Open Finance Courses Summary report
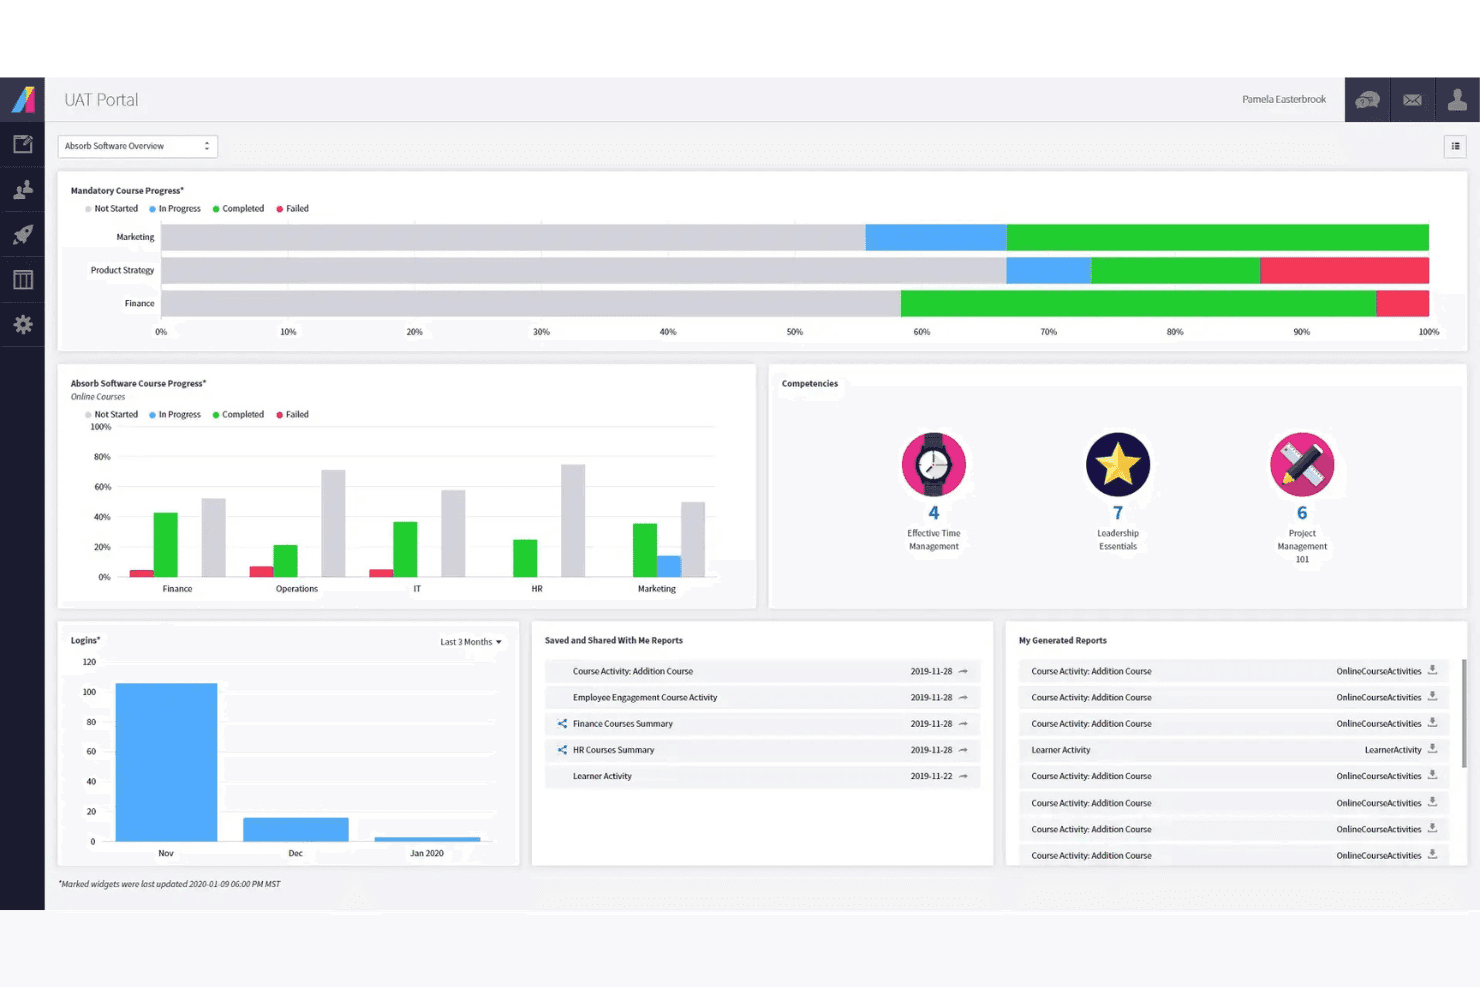This screenshot has width=1480, height=987. tap(622, 724)
